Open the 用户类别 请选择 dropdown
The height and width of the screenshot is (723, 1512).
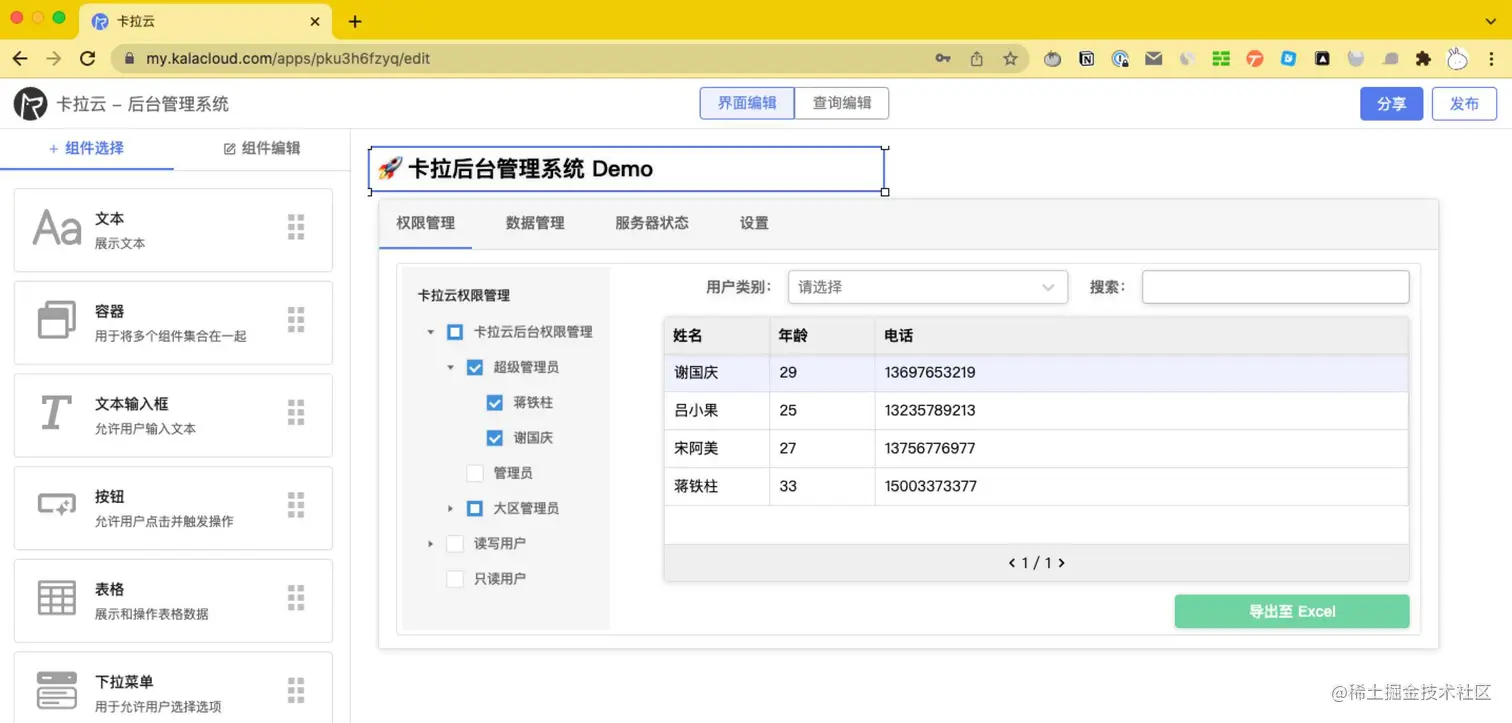coord(927,287)
